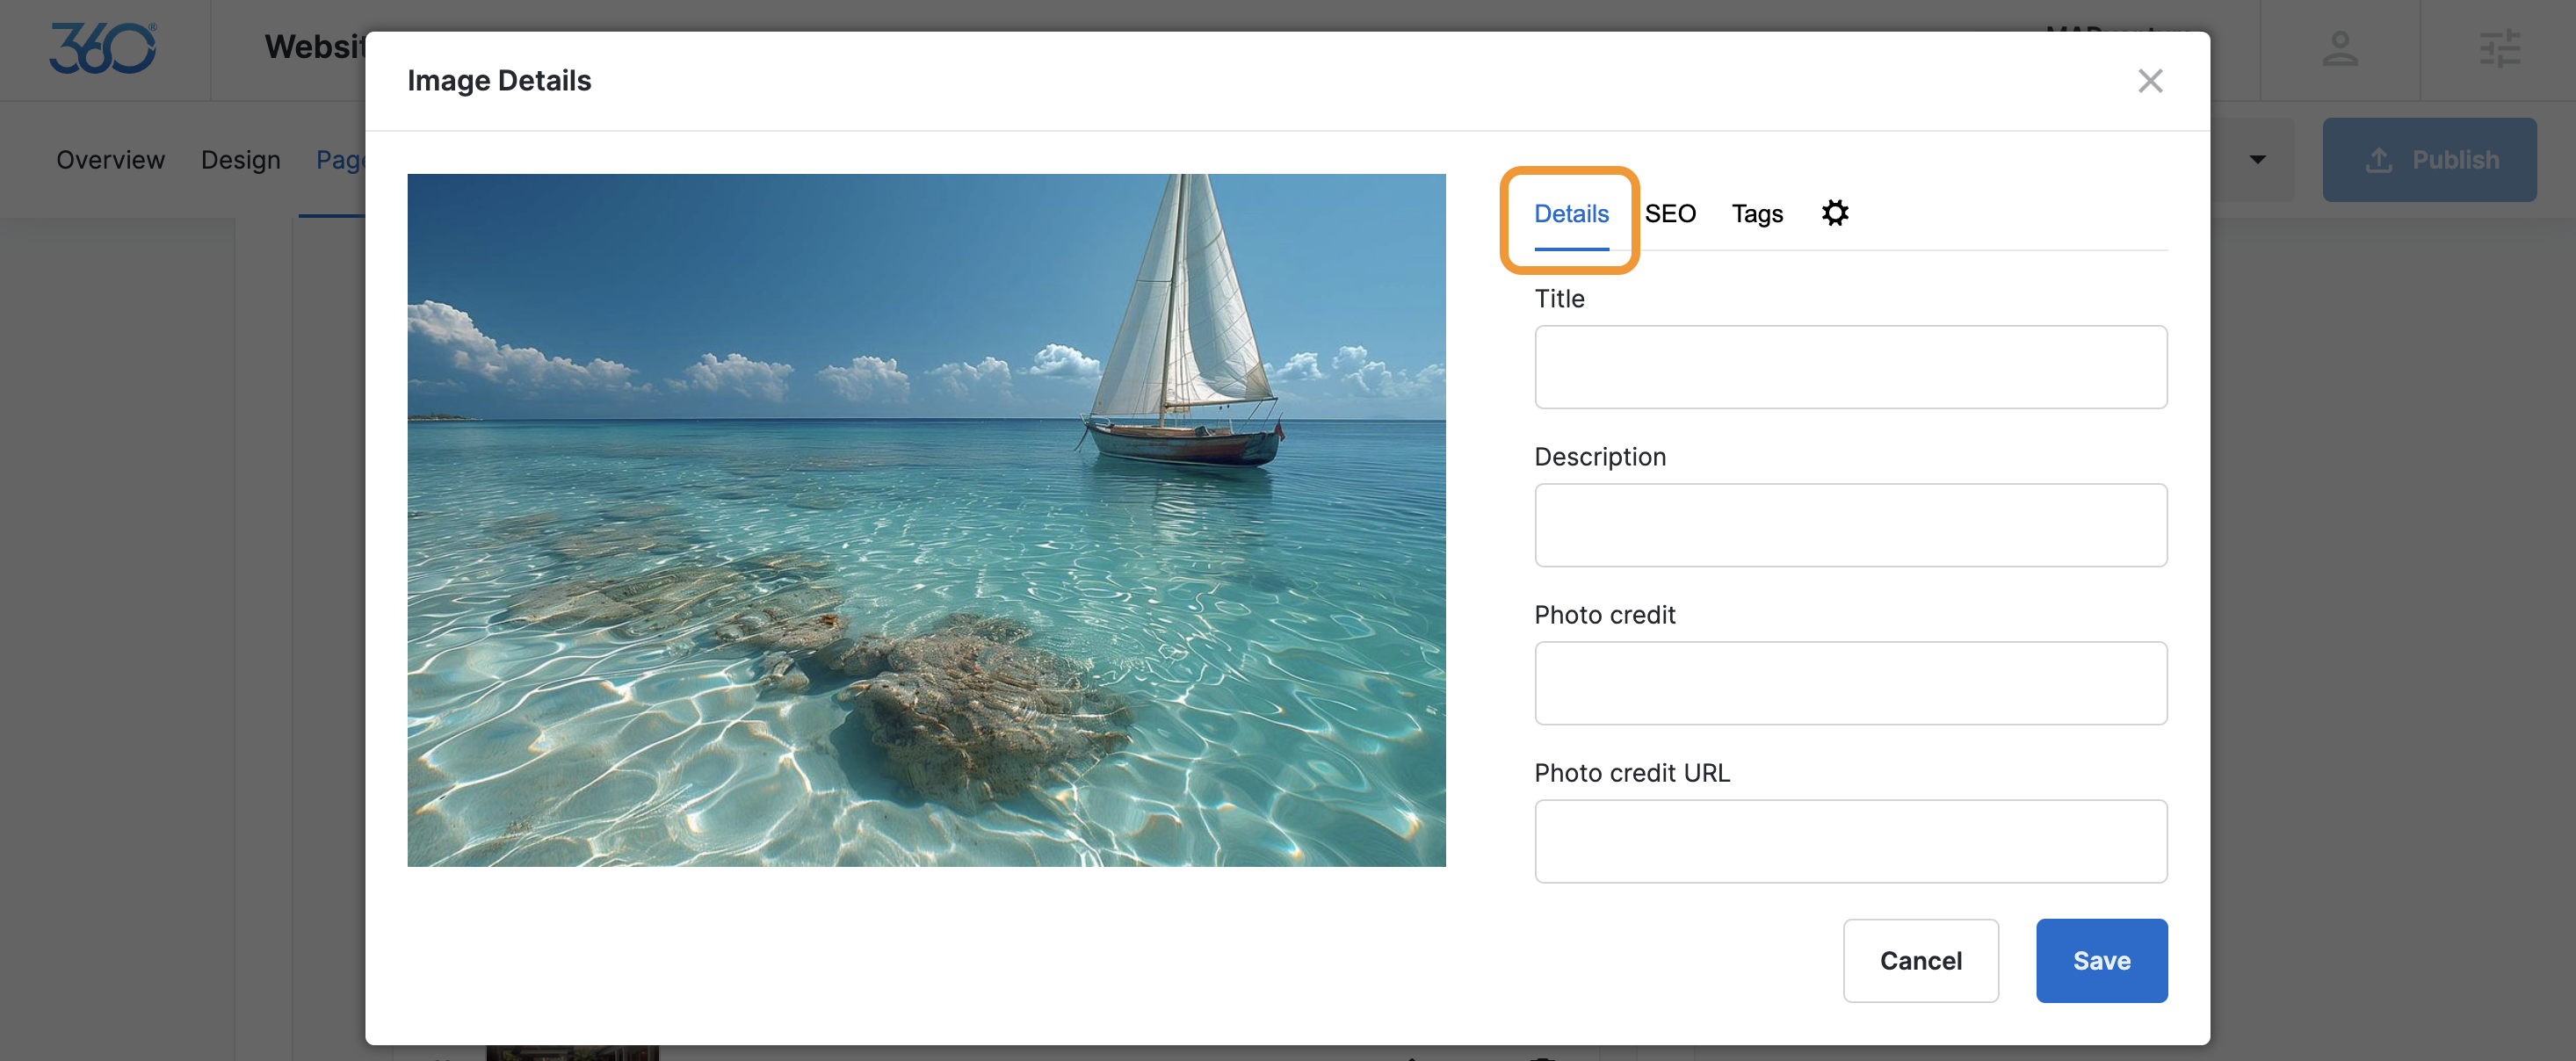This screenshot has width=2576, height=1061.
Task: Open the sliders settings icon in header
Action: coord(2499,49)
